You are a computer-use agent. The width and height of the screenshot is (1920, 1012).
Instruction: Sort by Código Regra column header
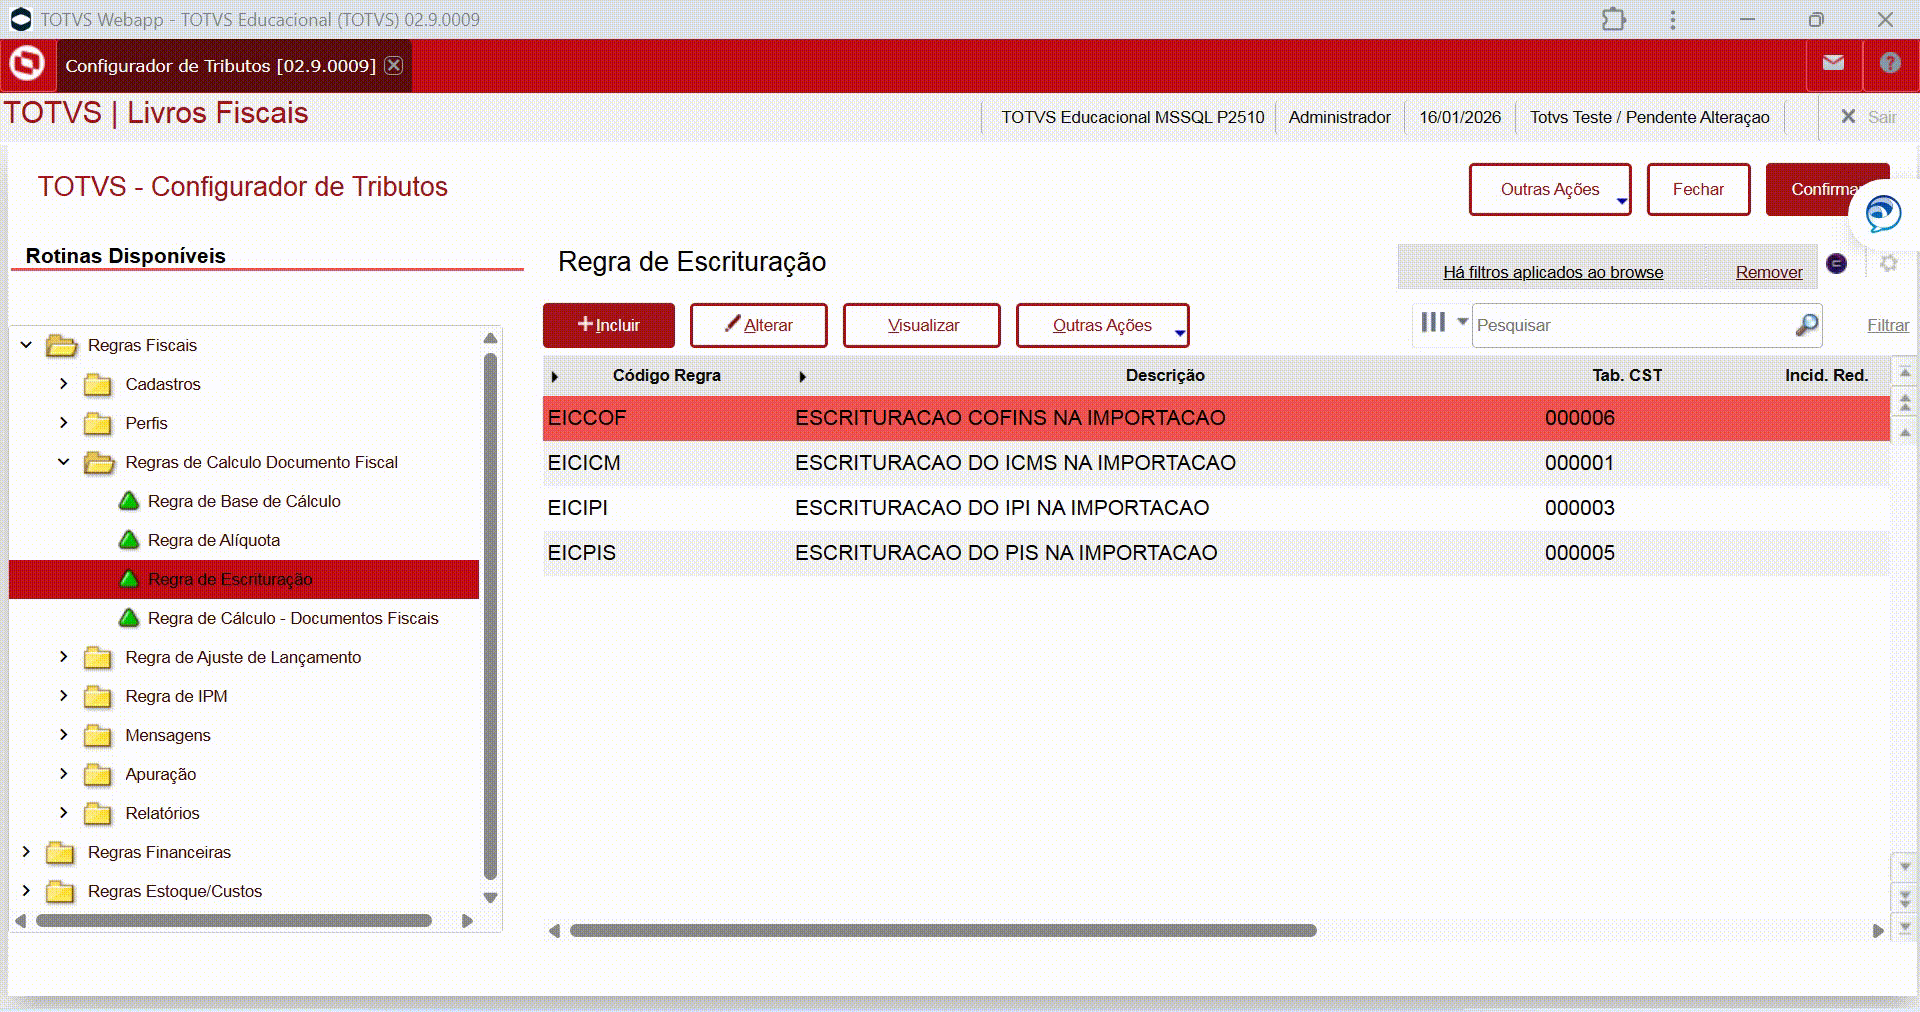click(x=666, y=375)
